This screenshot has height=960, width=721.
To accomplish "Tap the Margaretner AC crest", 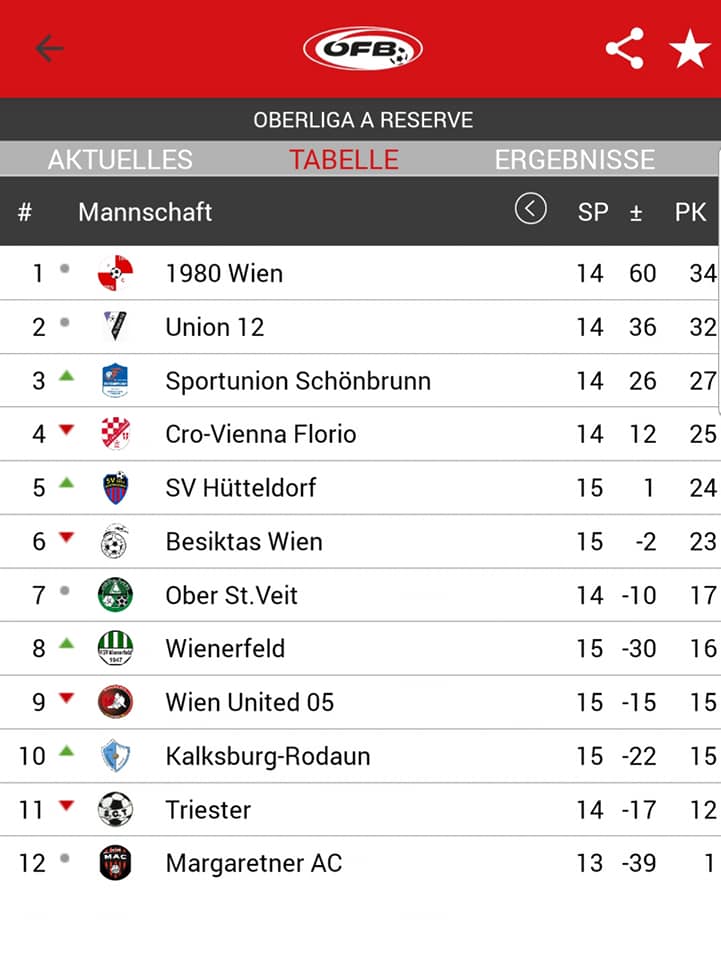I will (x=115, y=863).
